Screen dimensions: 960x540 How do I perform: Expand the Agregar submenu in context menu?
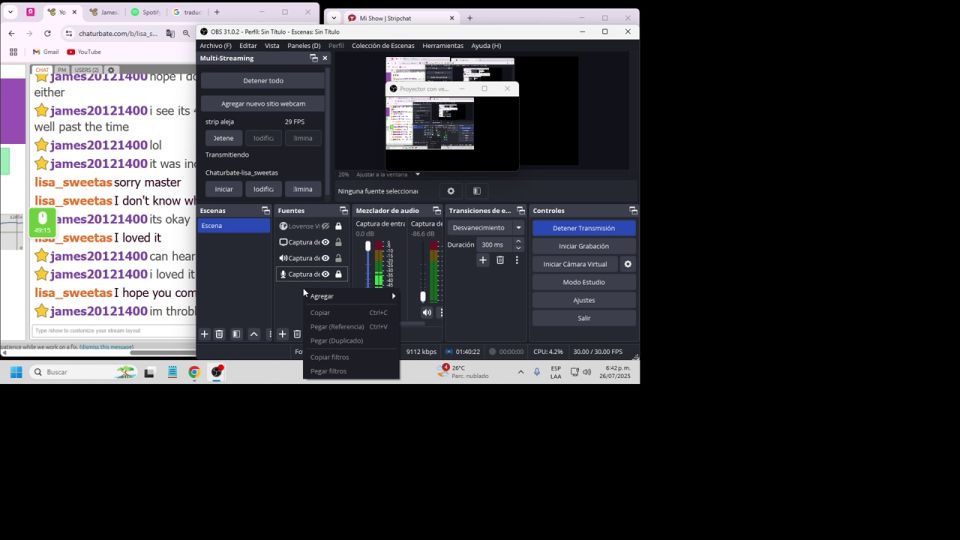351,296
